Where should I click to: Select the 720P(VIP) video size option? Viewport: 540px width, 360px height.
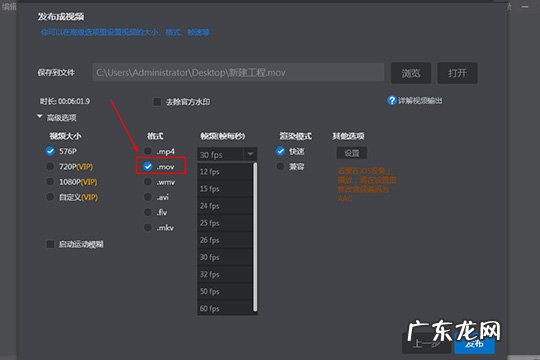coord(50,166)
